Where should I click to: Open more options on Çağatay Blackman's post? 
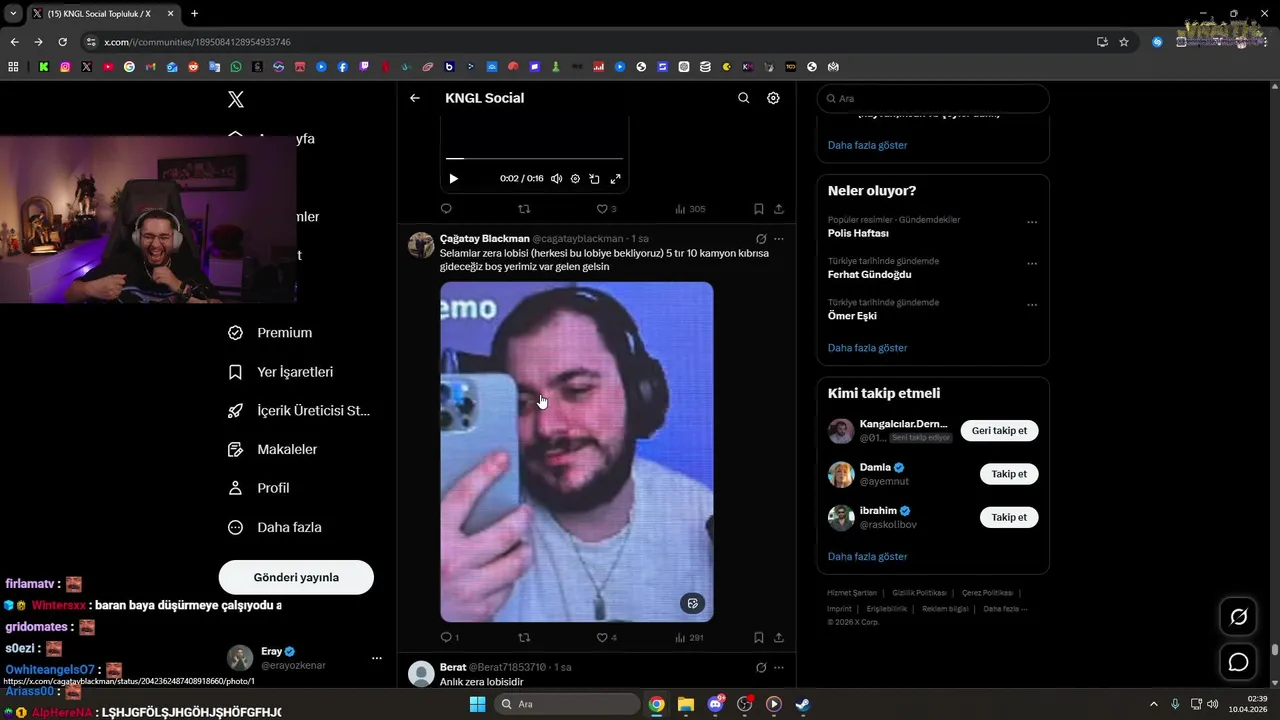779,239
